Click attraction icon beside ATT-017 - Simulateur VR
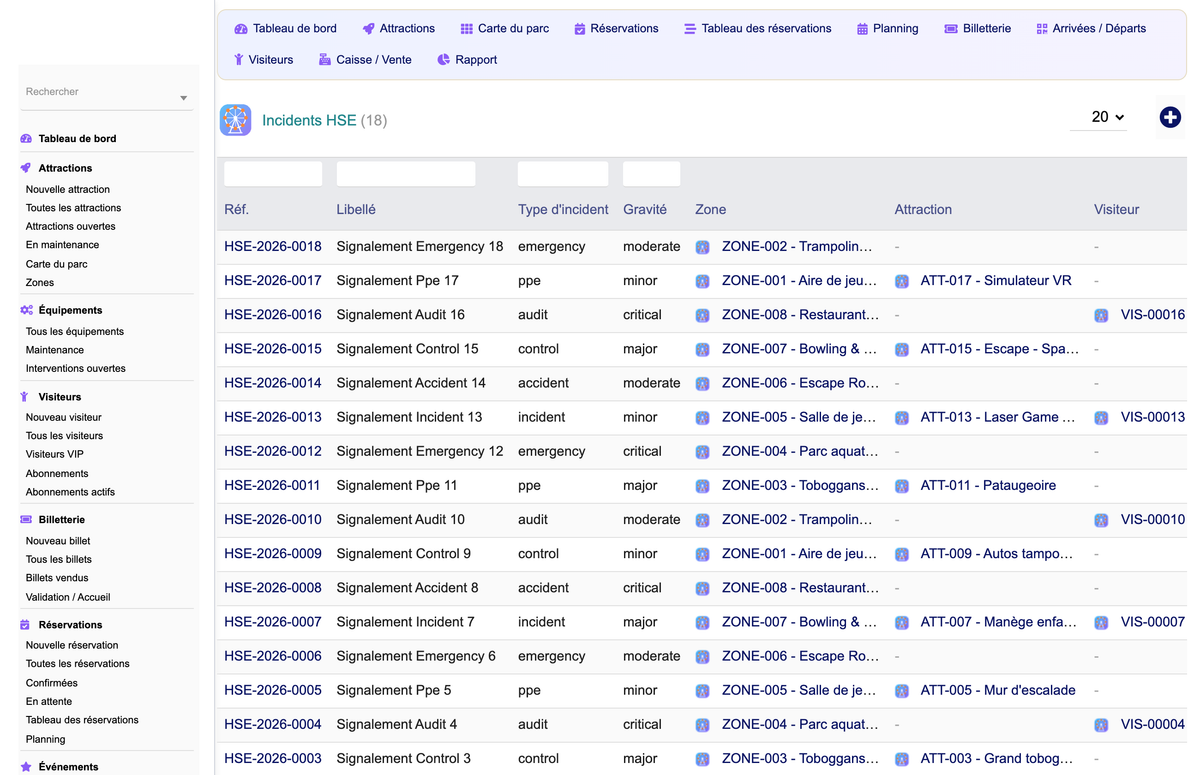Viewport: 1200px width, 775px height. coord(902,281)
